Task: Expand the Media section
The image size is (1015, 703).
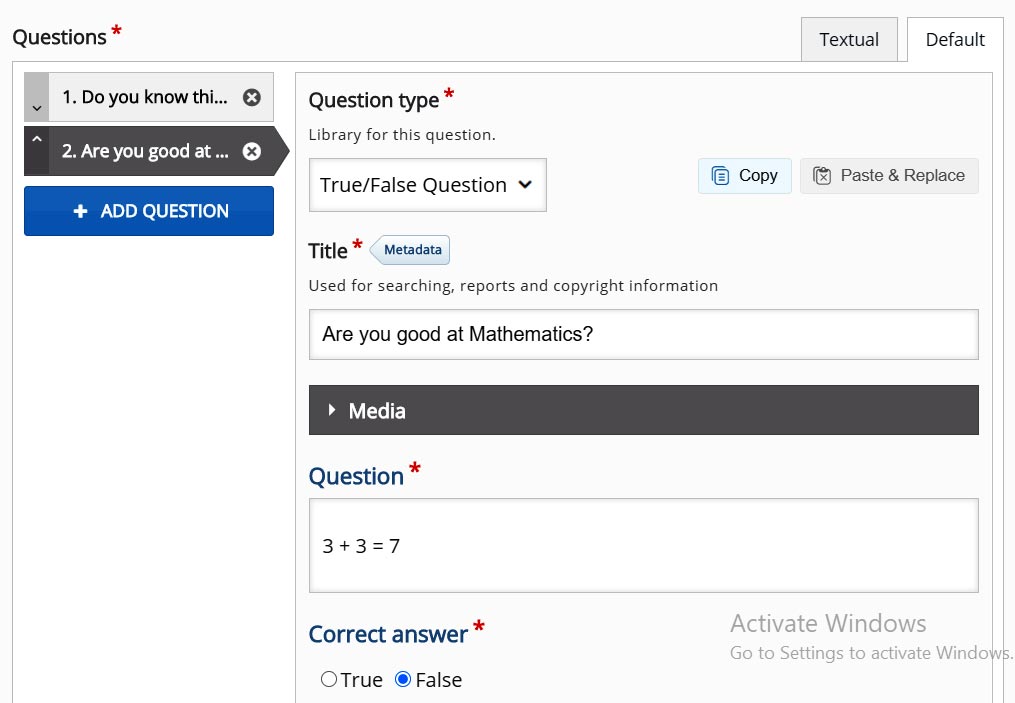Action: point(643,411)
